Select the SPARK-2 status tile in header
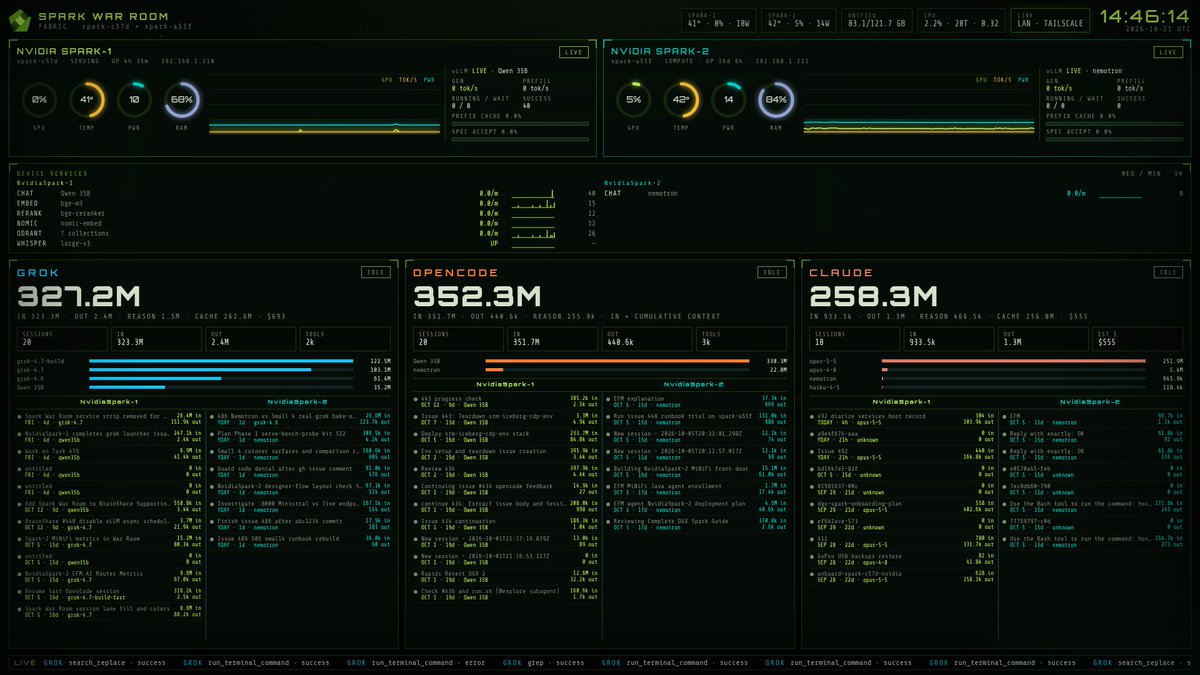The height and width of the screenshot is (675, 1200). [798, 18]
